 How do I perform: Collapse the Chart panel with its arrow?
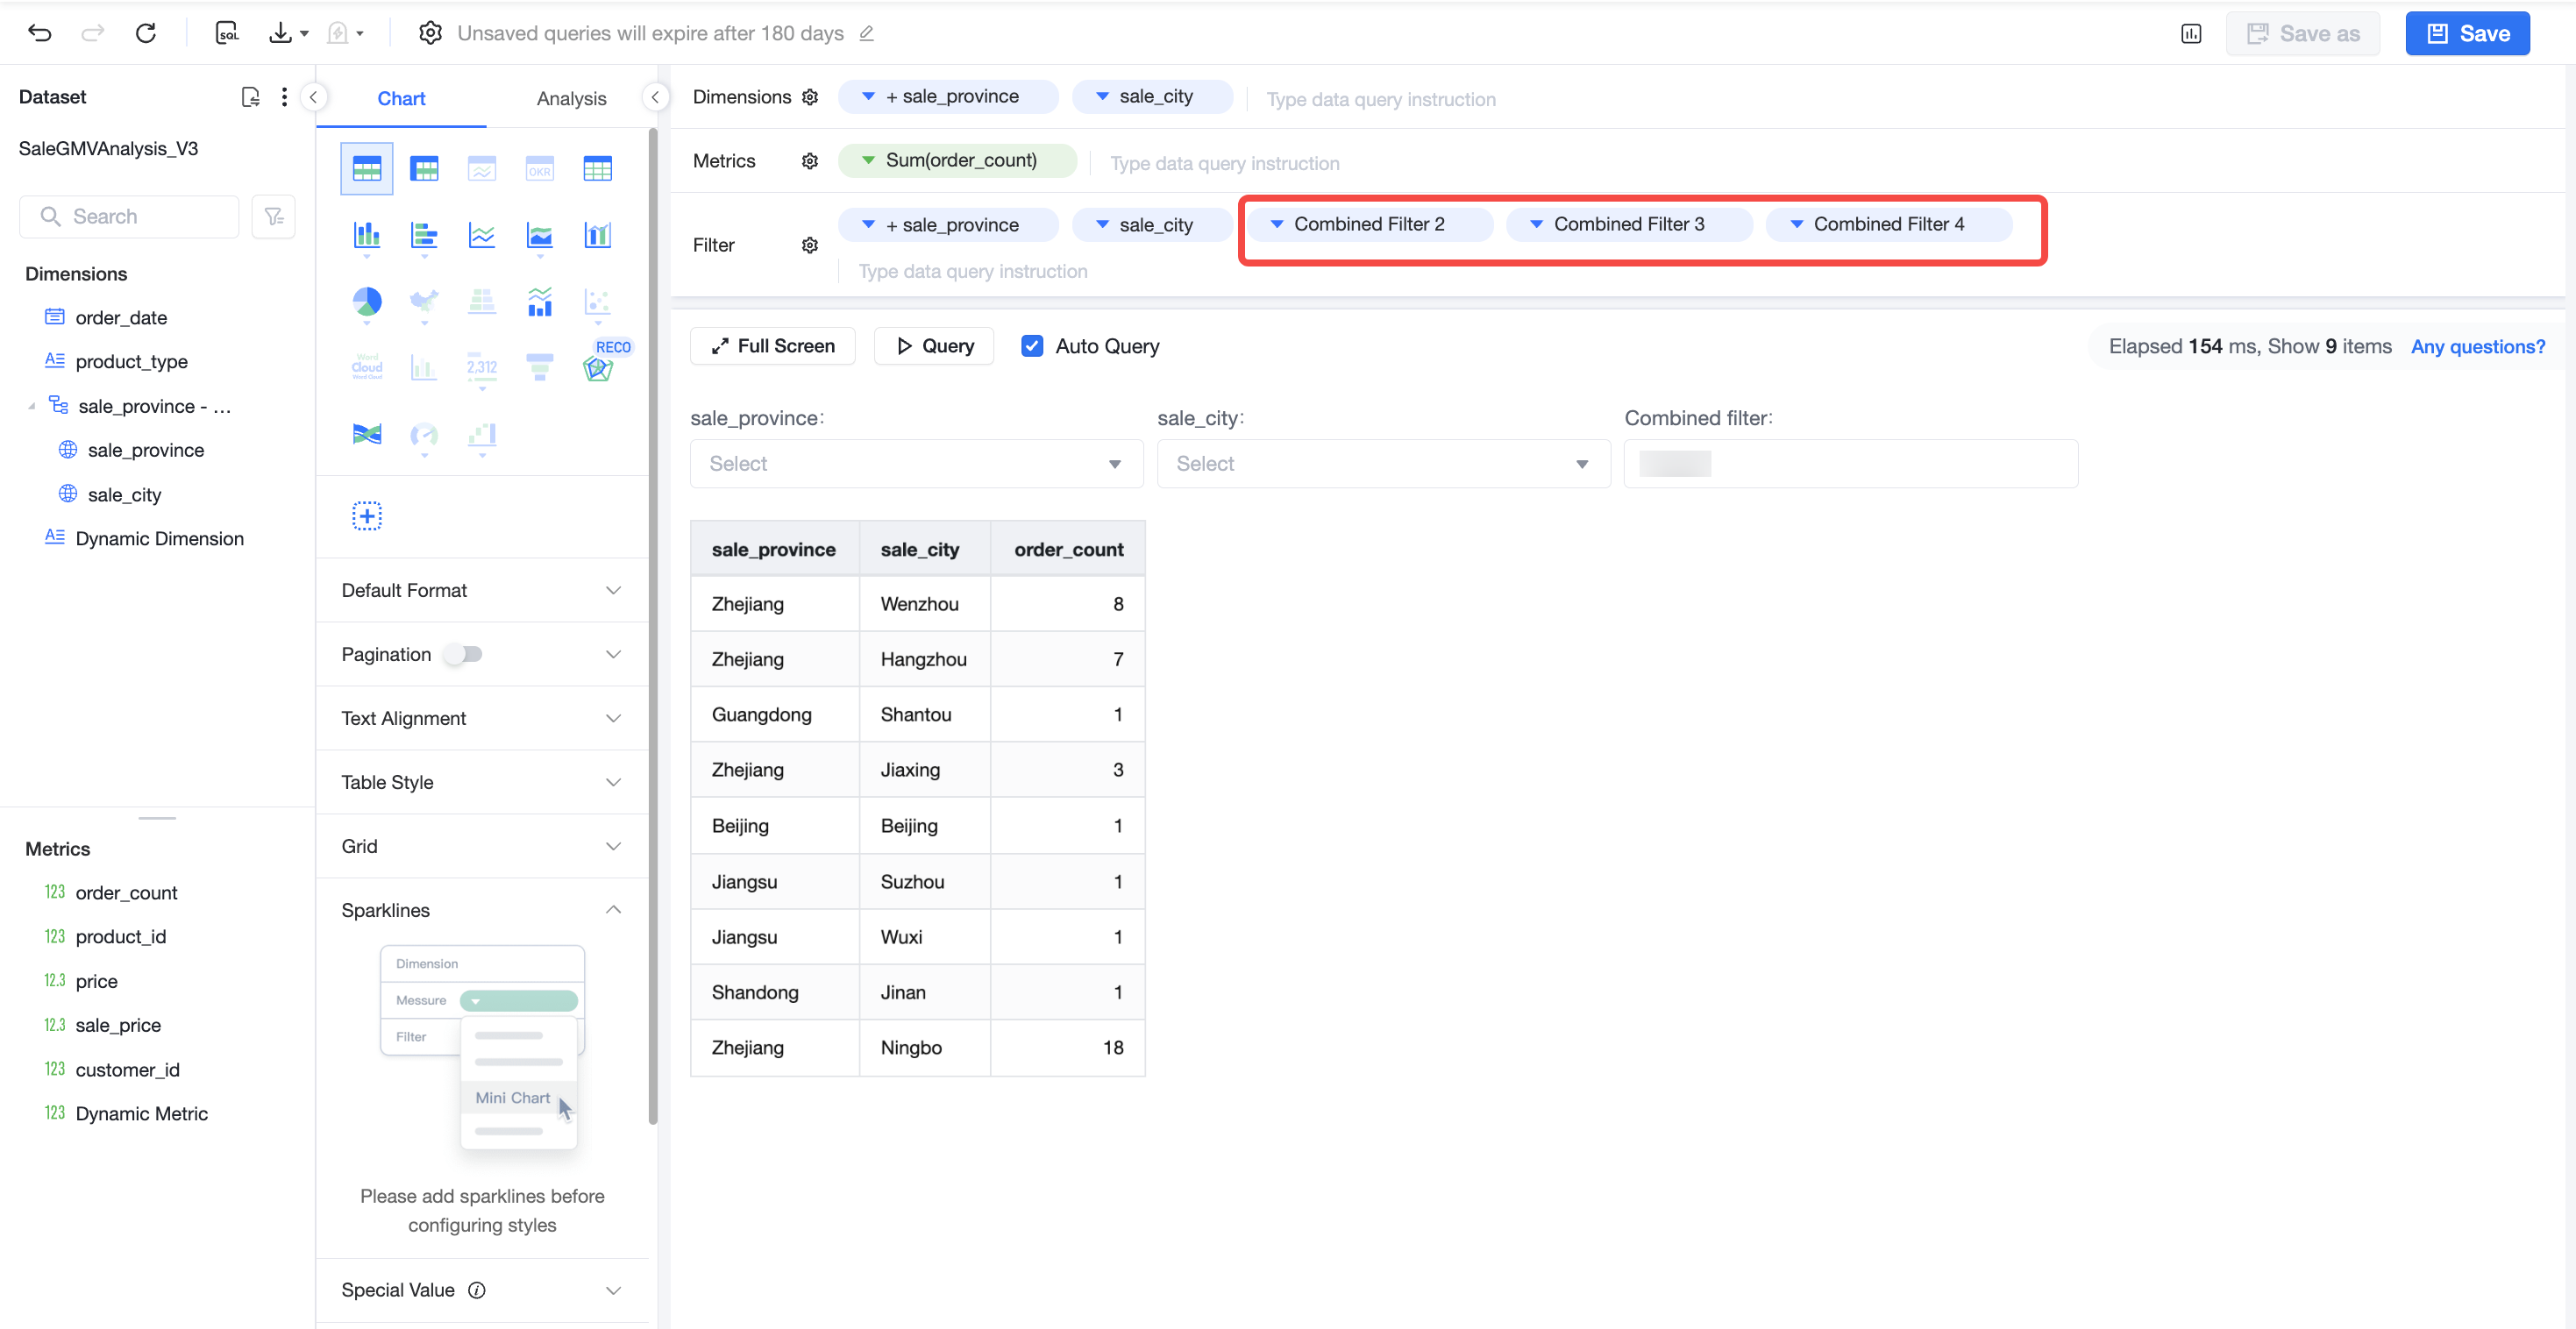click(655, 97)
